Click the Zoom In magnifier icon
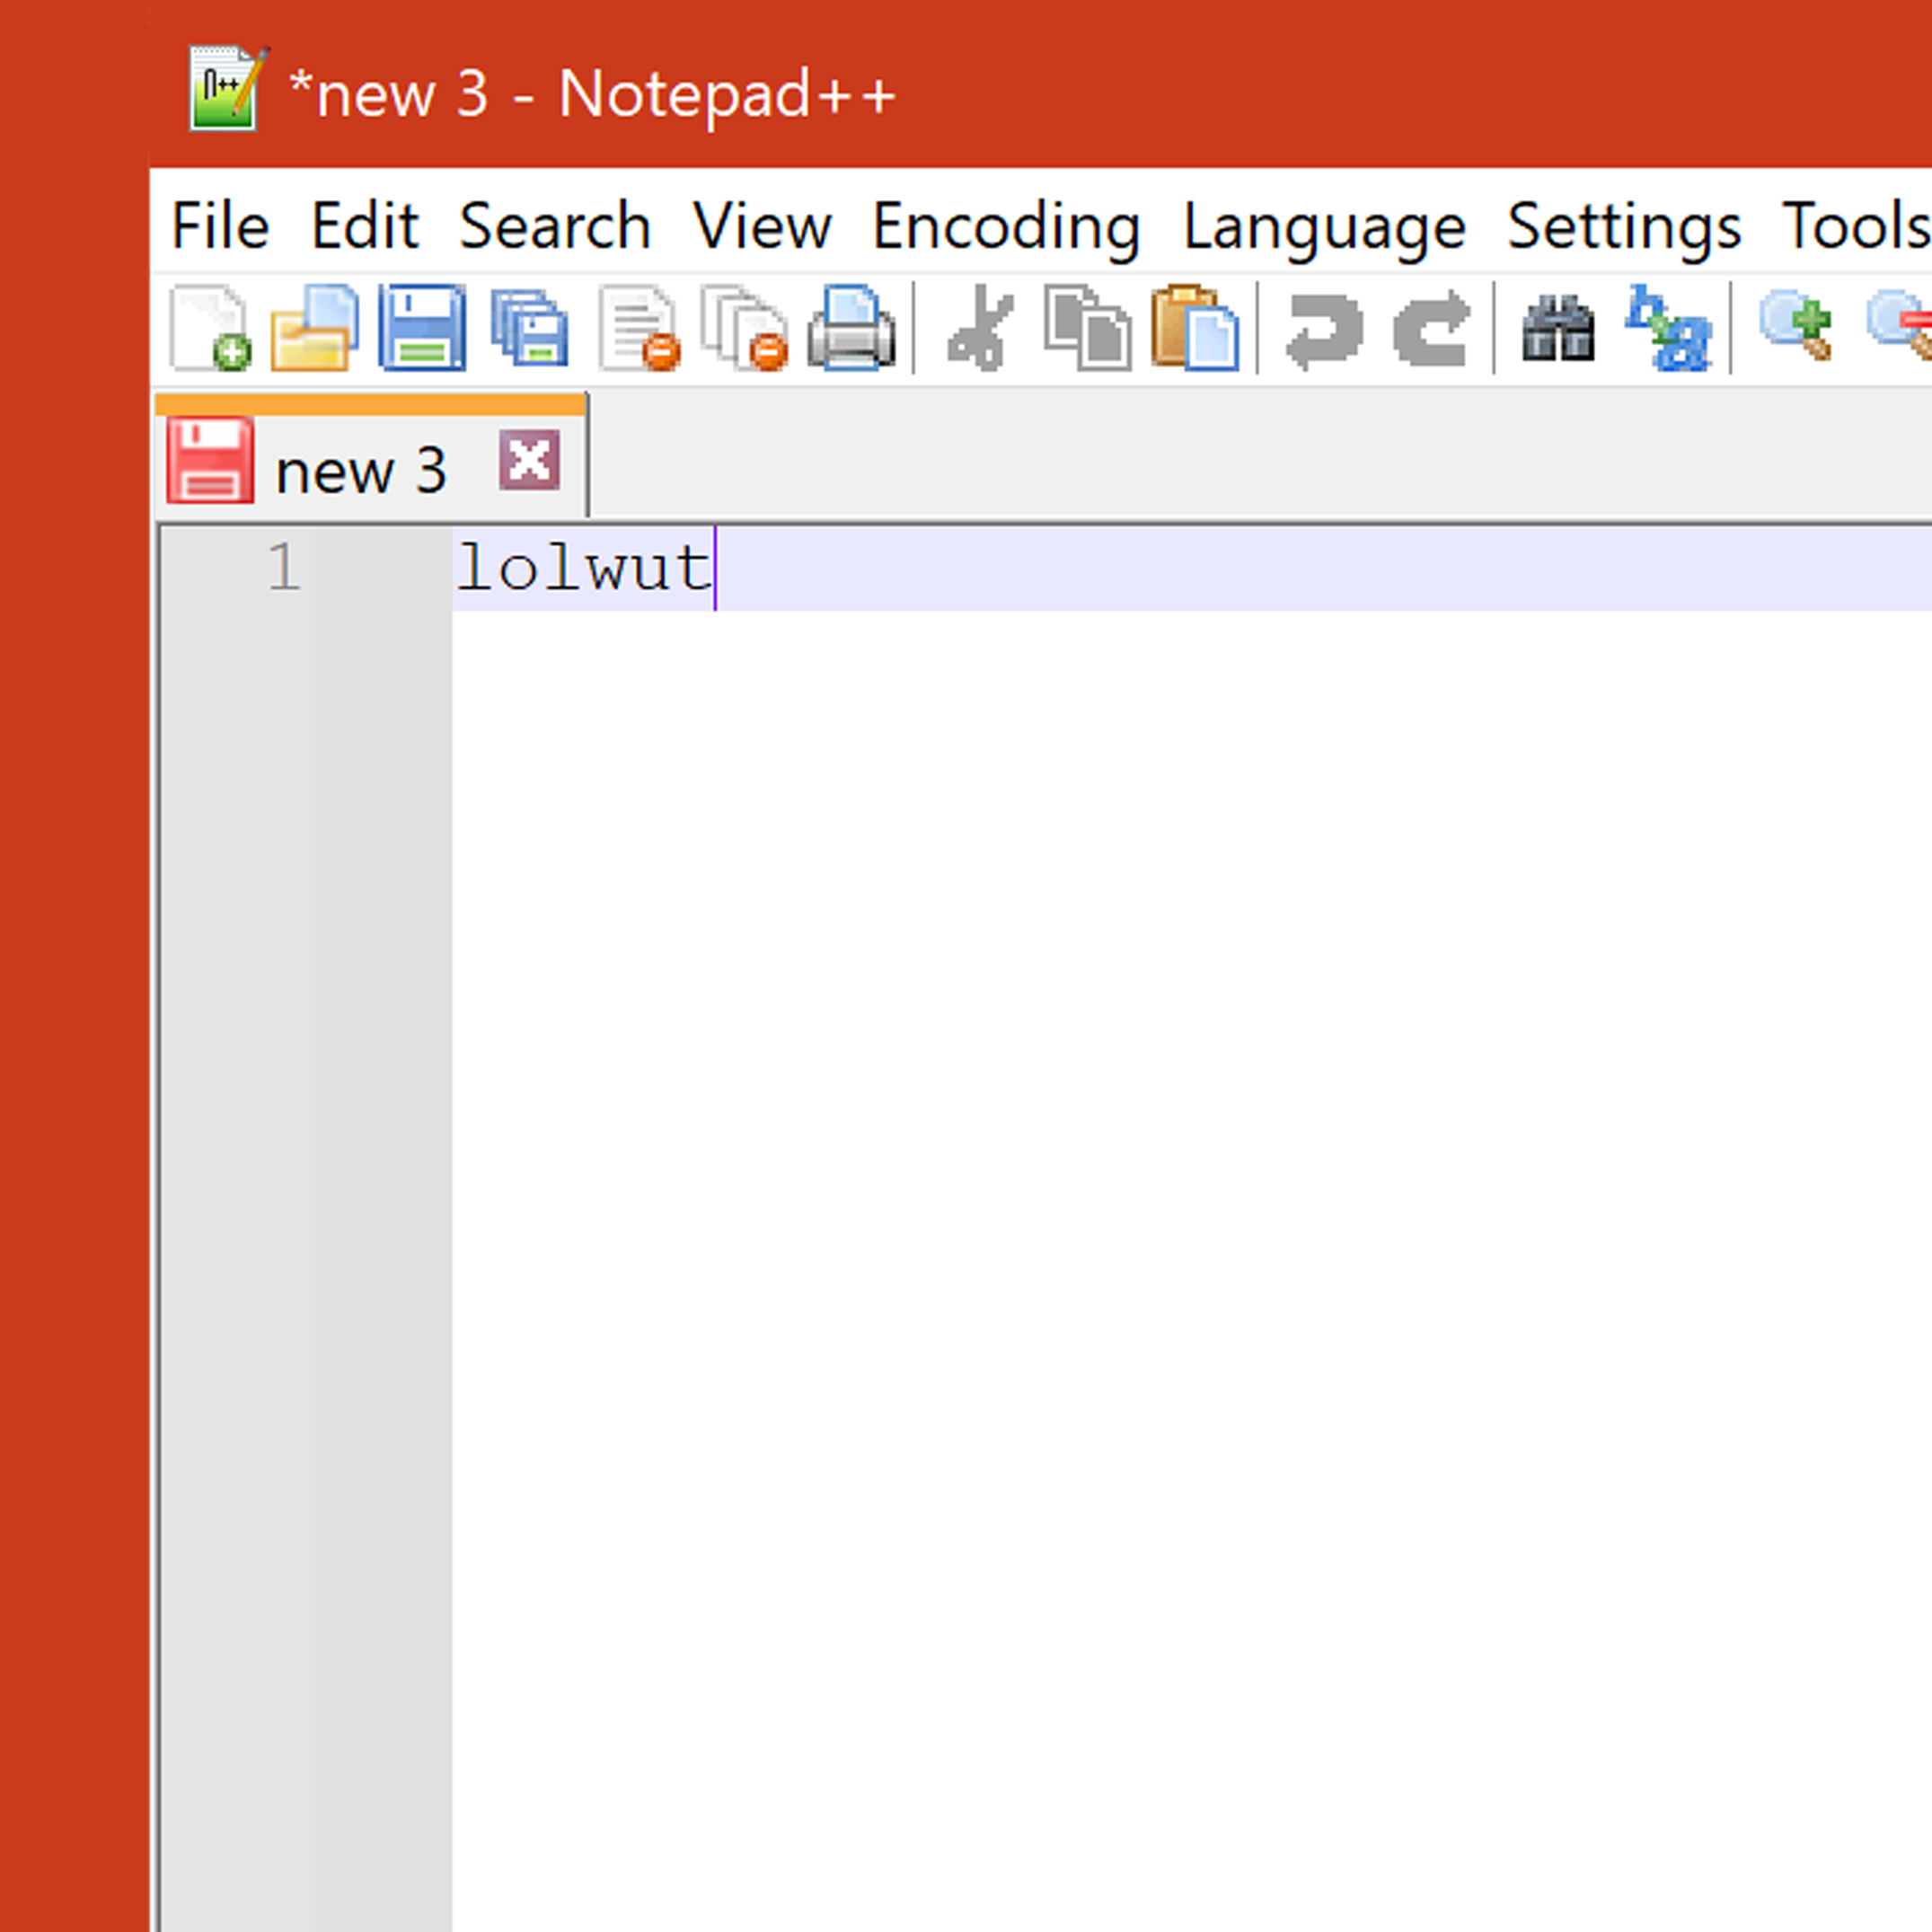This screenshot has height=1932, width=1932. (1796, 326)
